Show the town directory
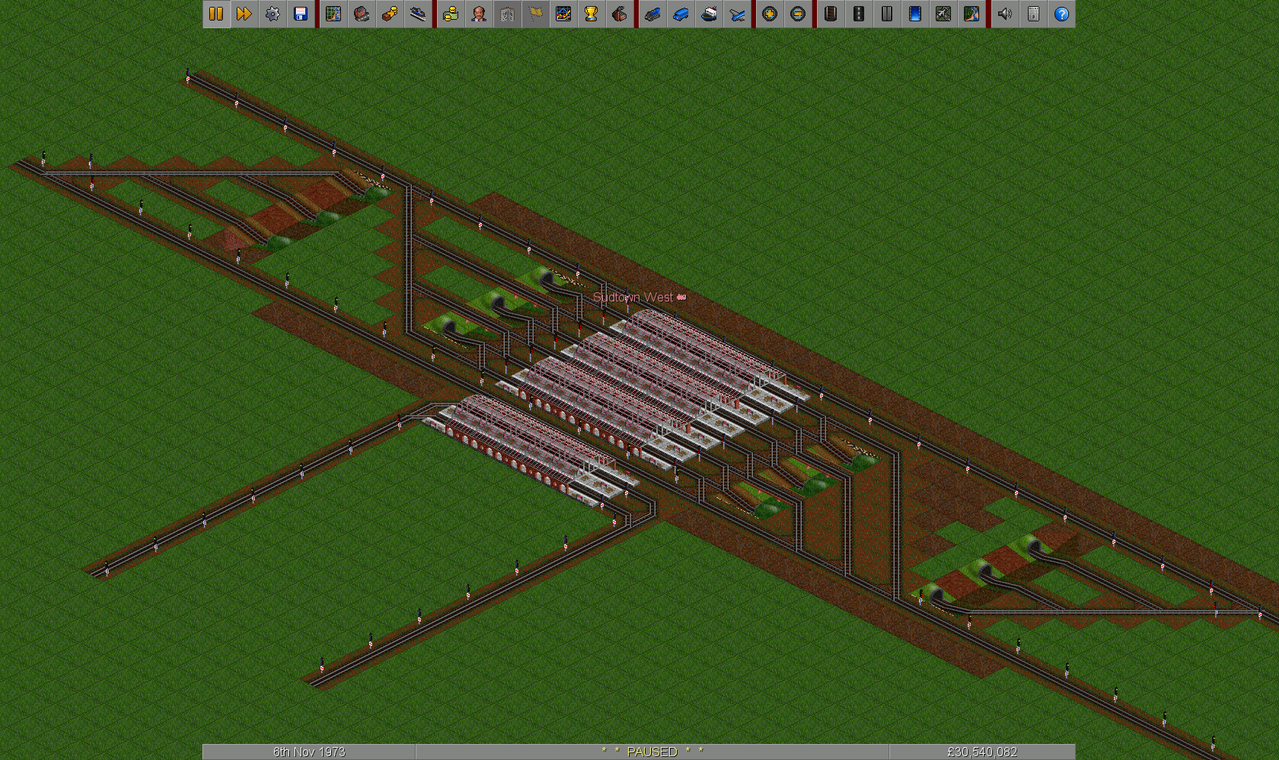 pos(361,14)
